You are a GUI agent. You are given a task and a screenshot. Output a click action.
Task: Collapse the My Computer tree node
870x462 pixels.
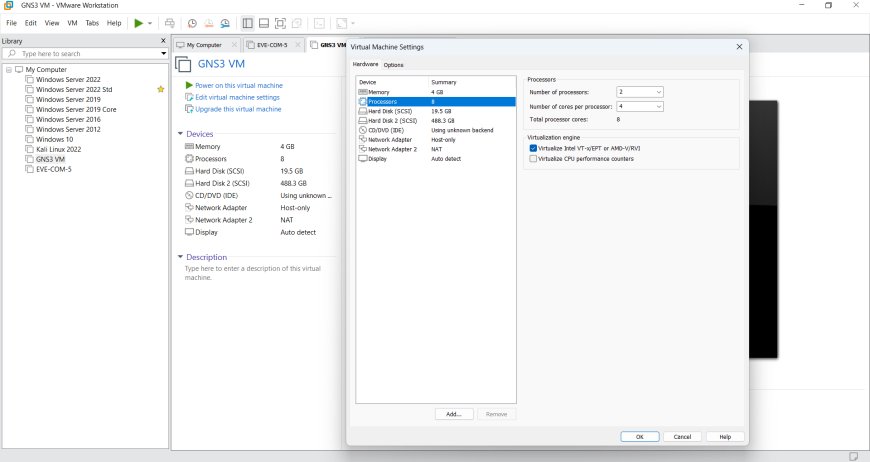point(9,70)
